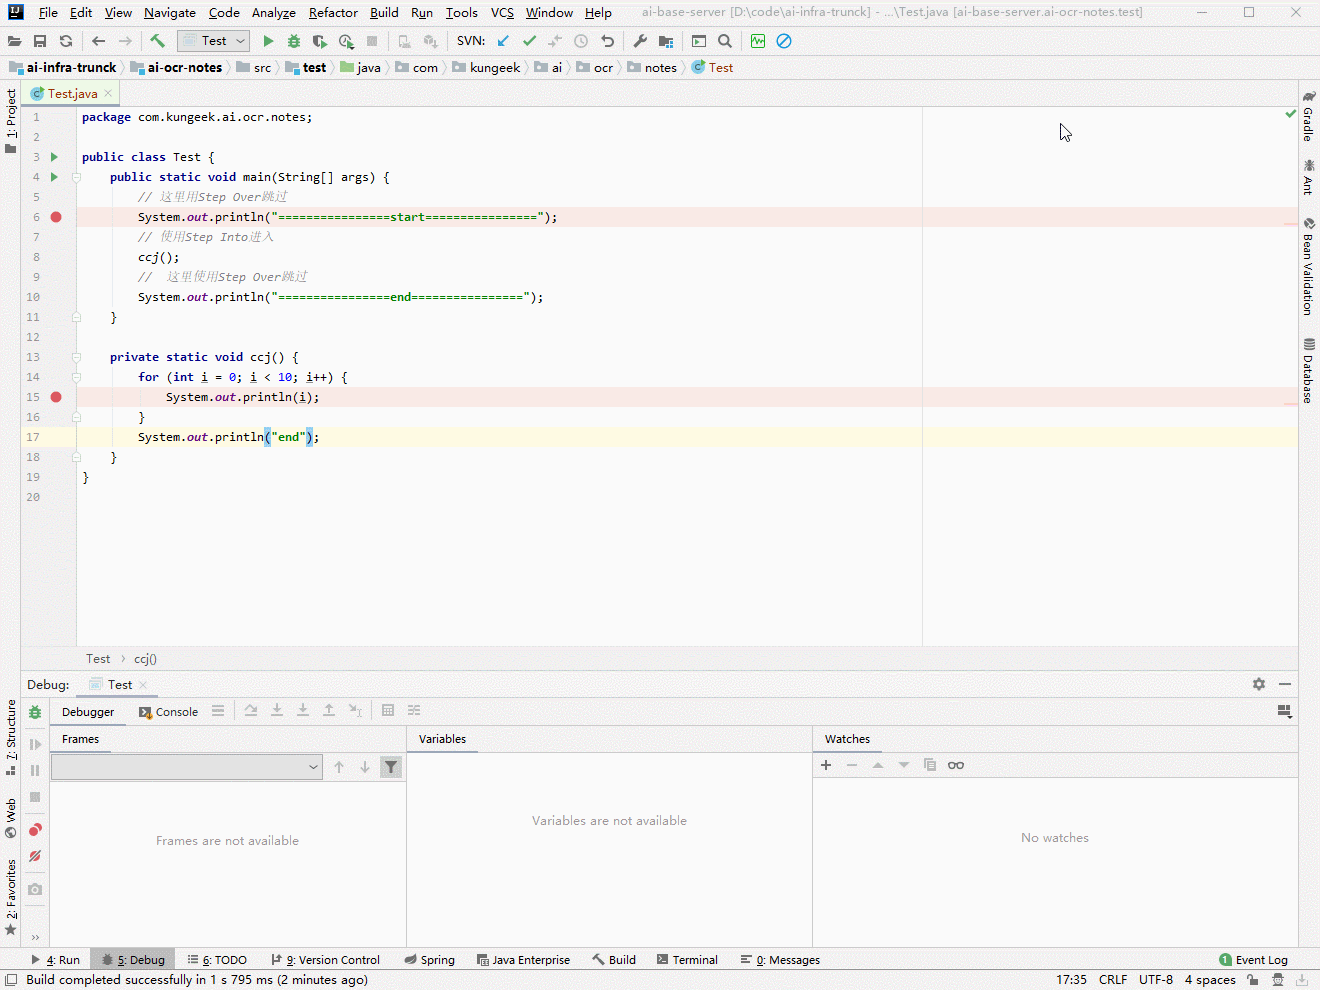Open the Refactor menu
Viewport: 1320px width, 990px height.
click(x=333, y=13)
